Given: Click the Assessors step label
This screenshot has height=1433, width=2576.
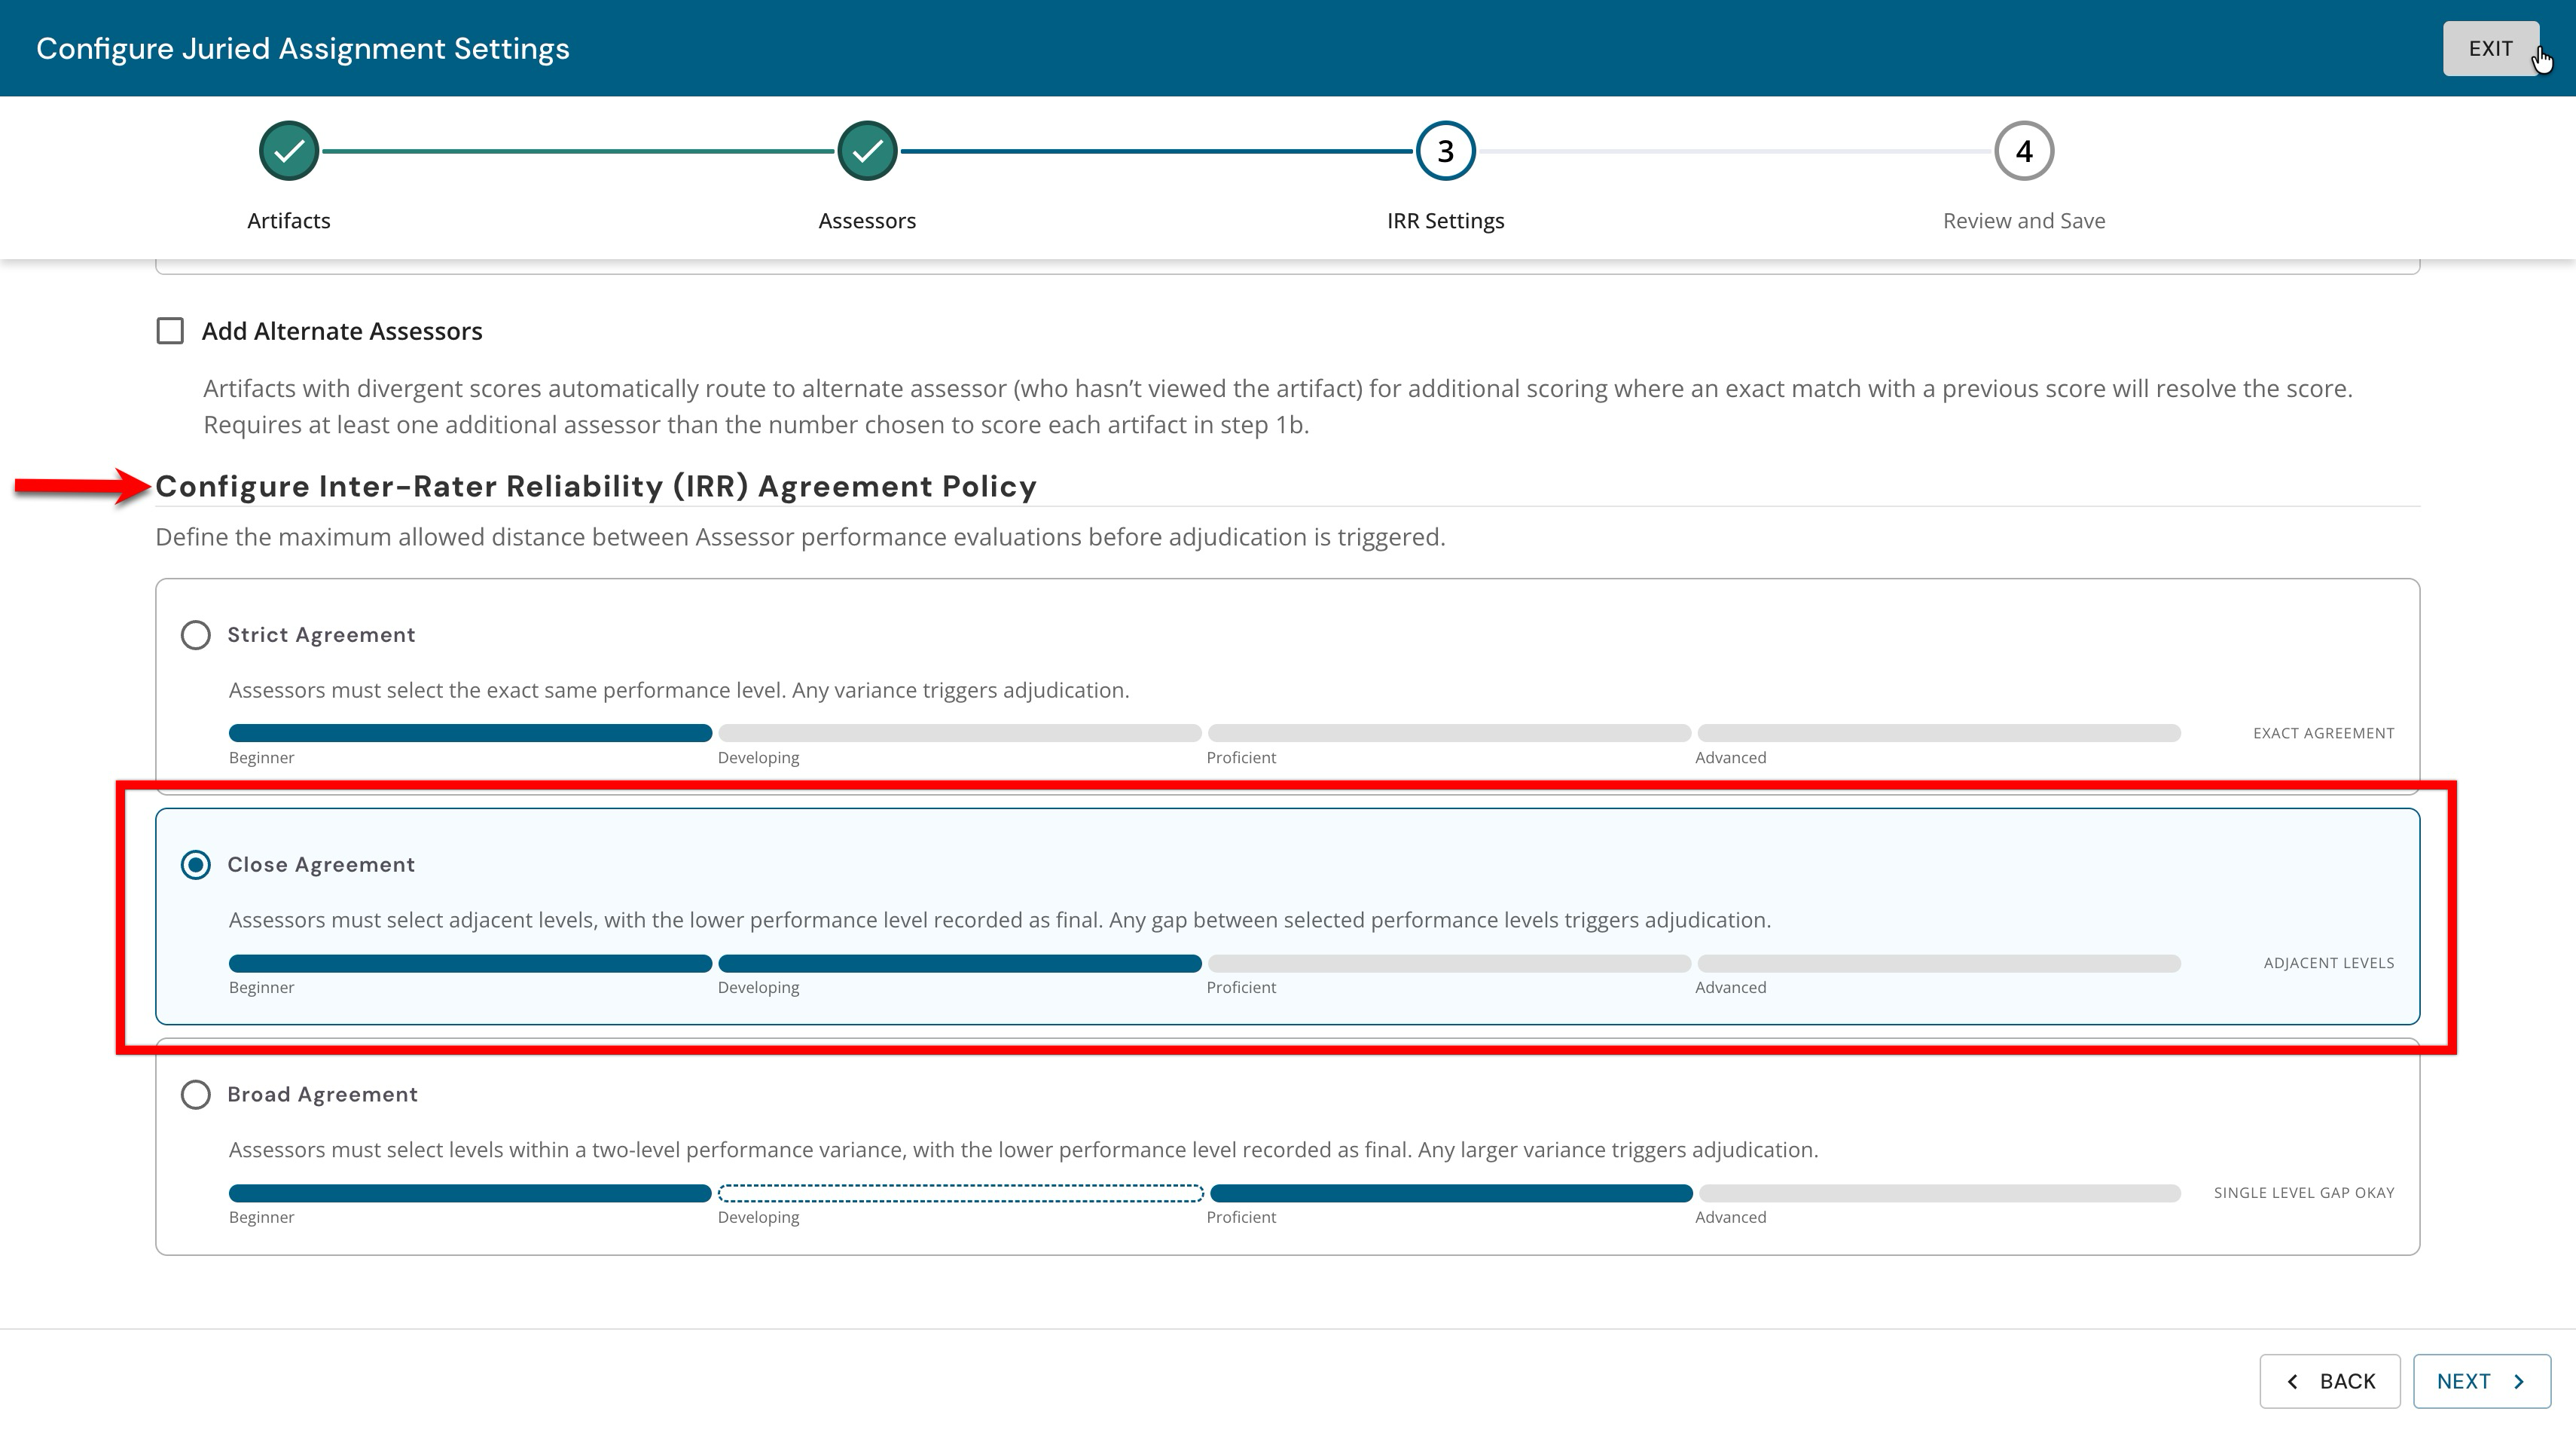Looking at the screenshot, I should coord(867,220).
